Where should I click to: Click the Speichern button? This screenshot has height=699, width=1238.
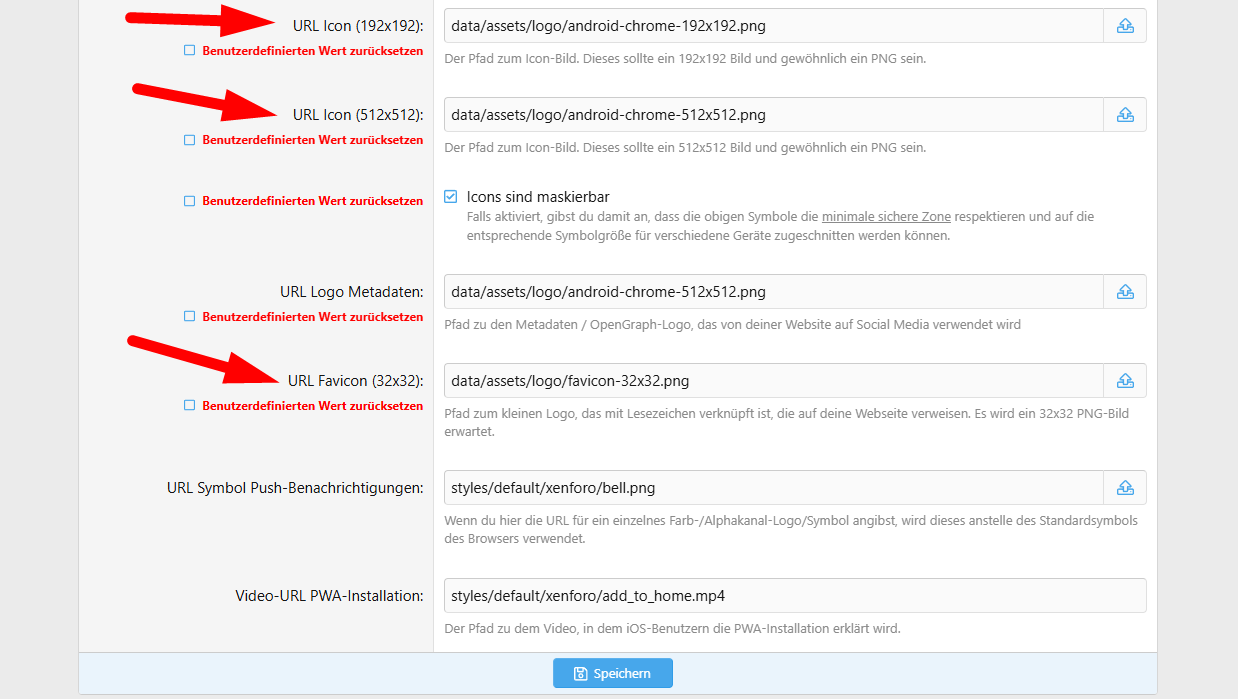pyautogui.click(x=613, y=674)
